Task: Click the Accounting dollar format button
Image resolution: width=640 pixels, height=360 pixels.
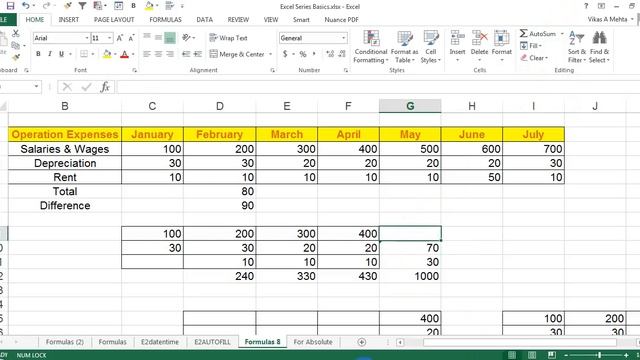Action: pos(285,54)
